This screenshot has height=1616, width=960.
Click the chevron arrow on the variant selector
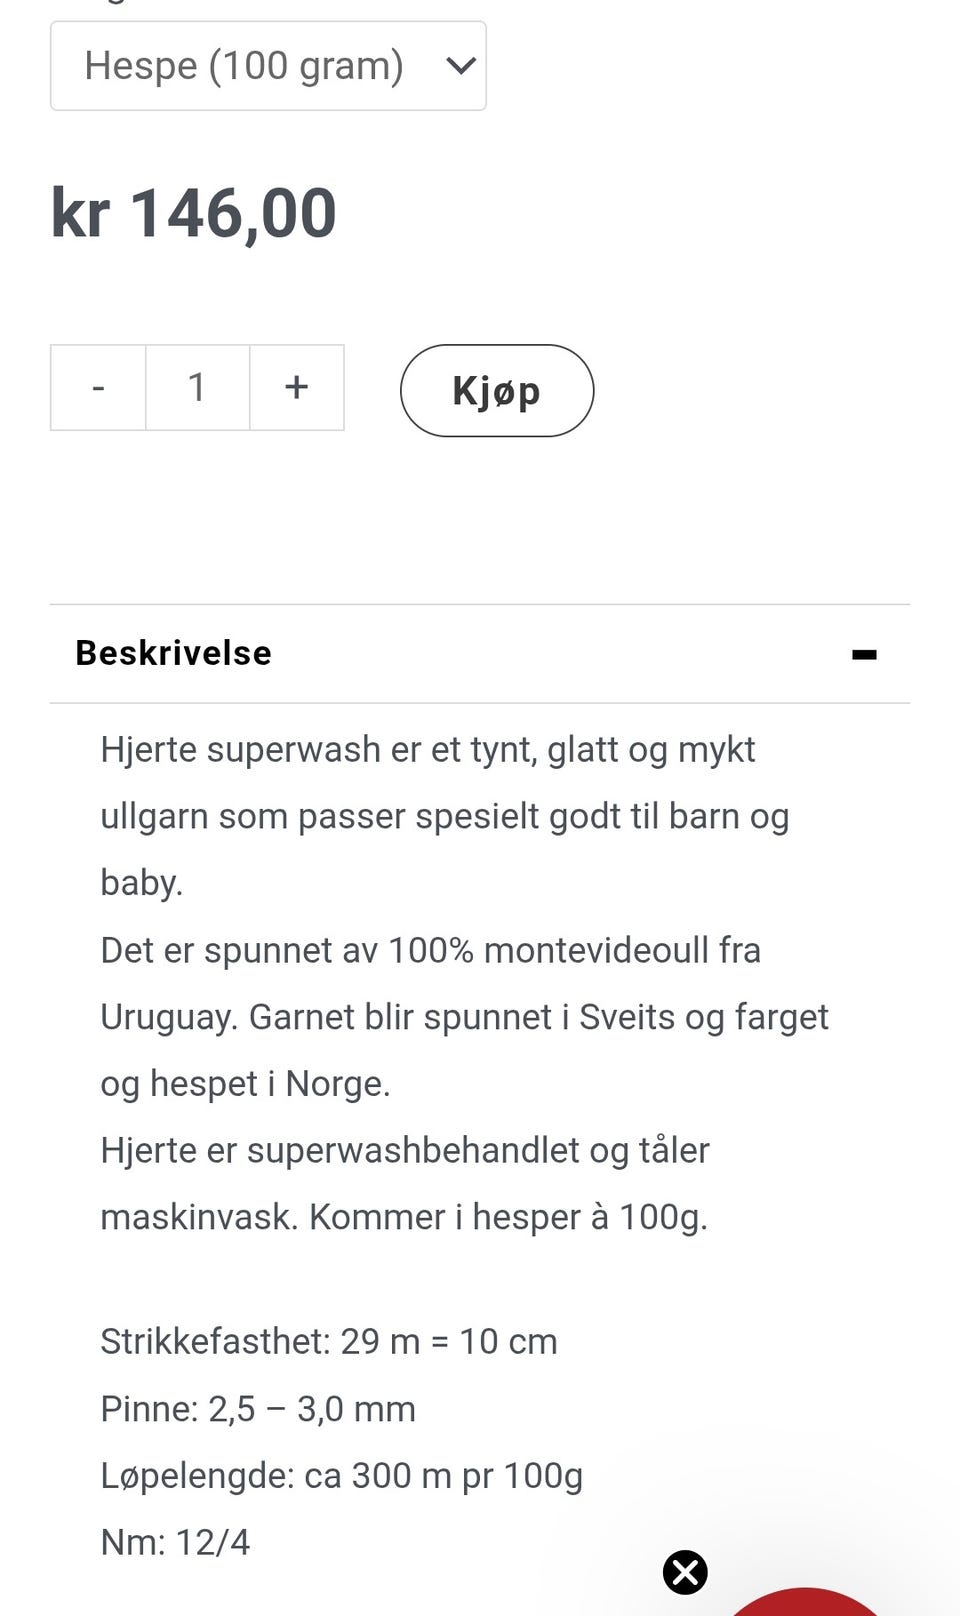(x=460, y=66)
